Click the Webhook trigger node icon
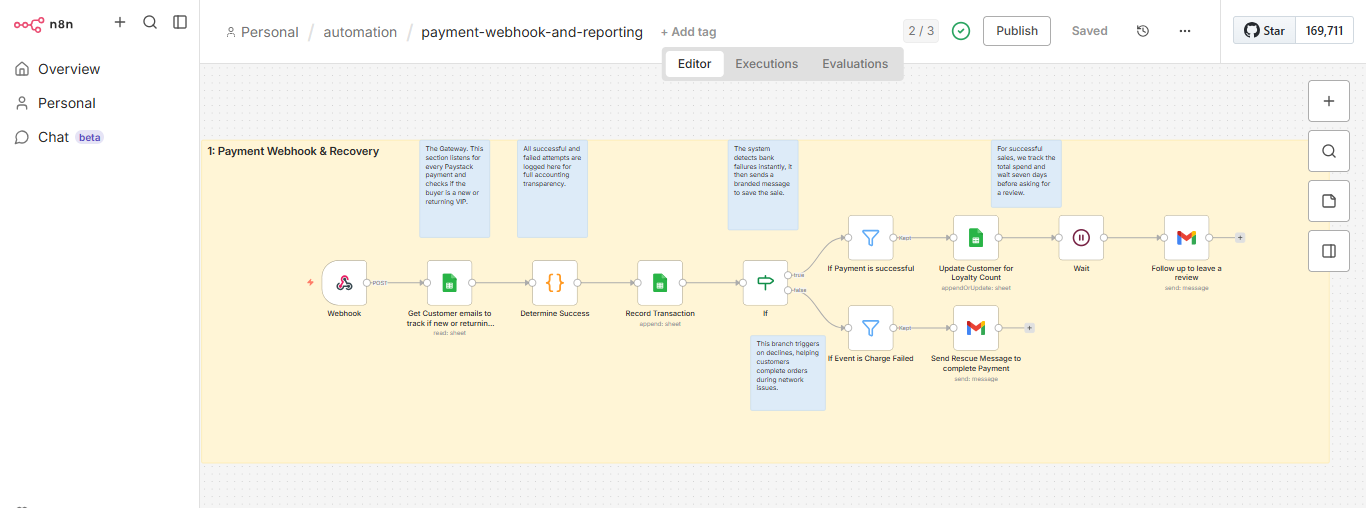 pos(344,283)
